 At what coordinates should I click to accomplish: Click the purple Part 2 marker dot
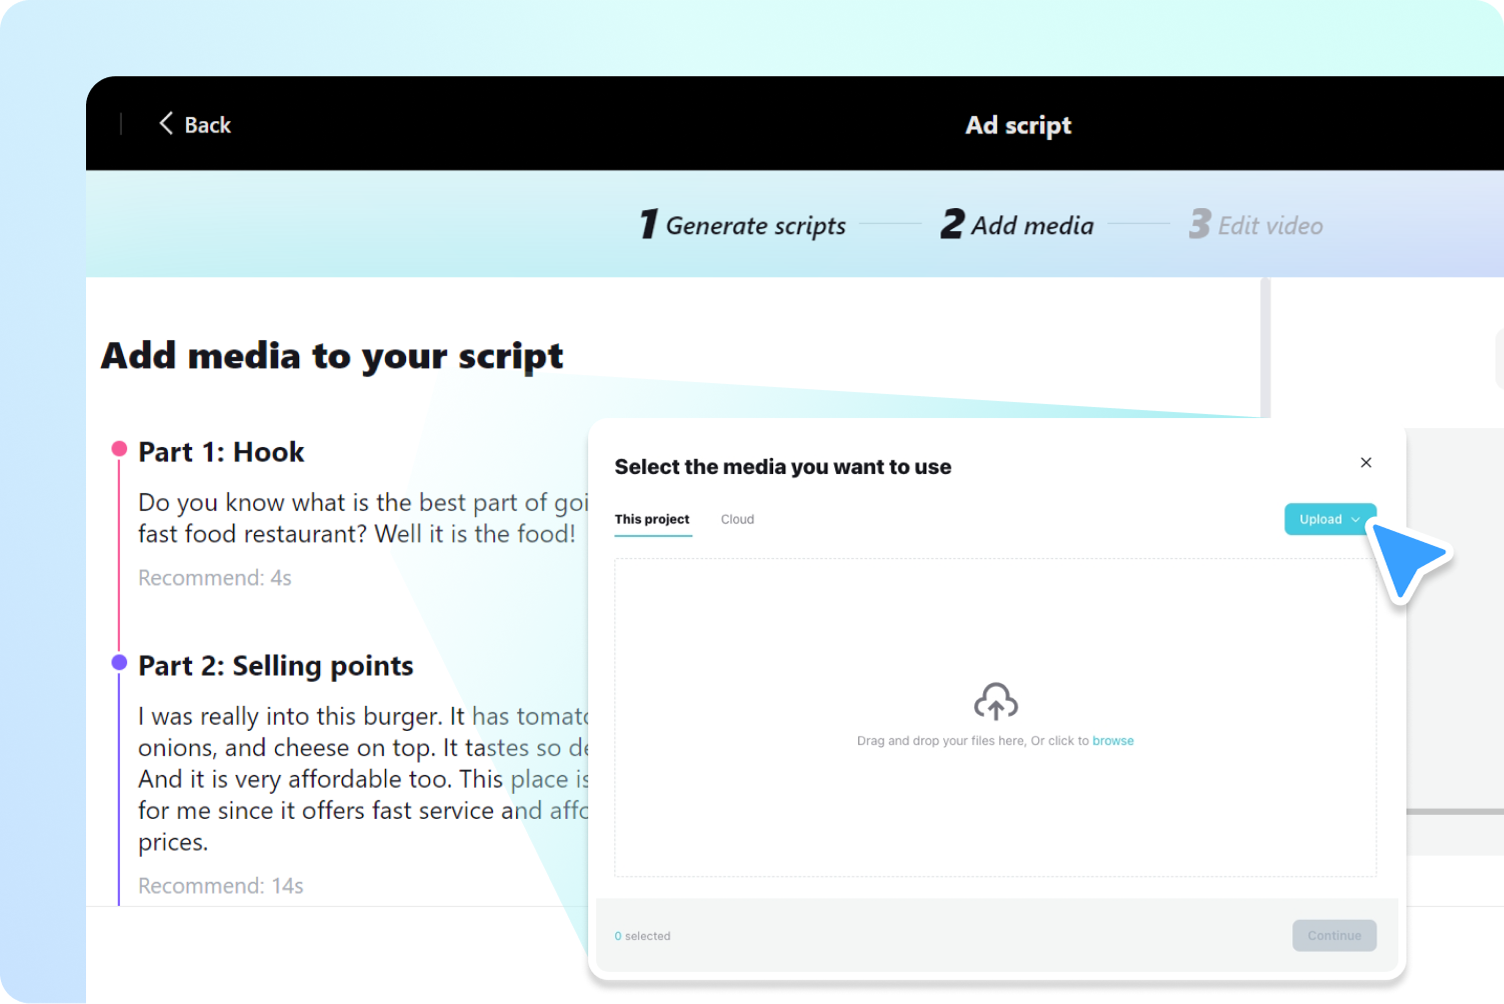[119, 662]
